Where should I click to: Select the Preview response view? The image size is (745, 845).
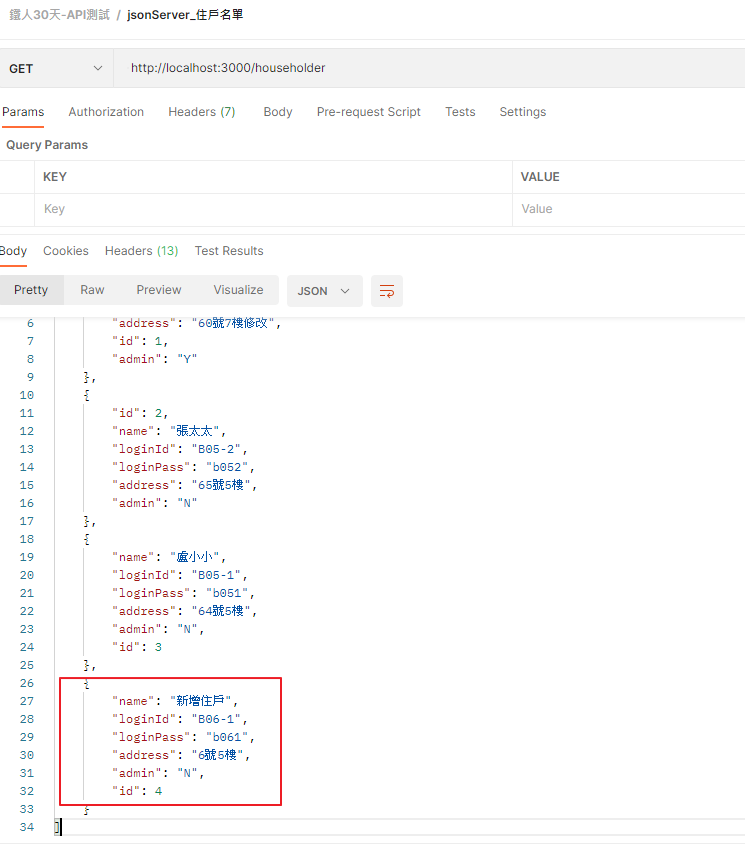tap(159, 290)
